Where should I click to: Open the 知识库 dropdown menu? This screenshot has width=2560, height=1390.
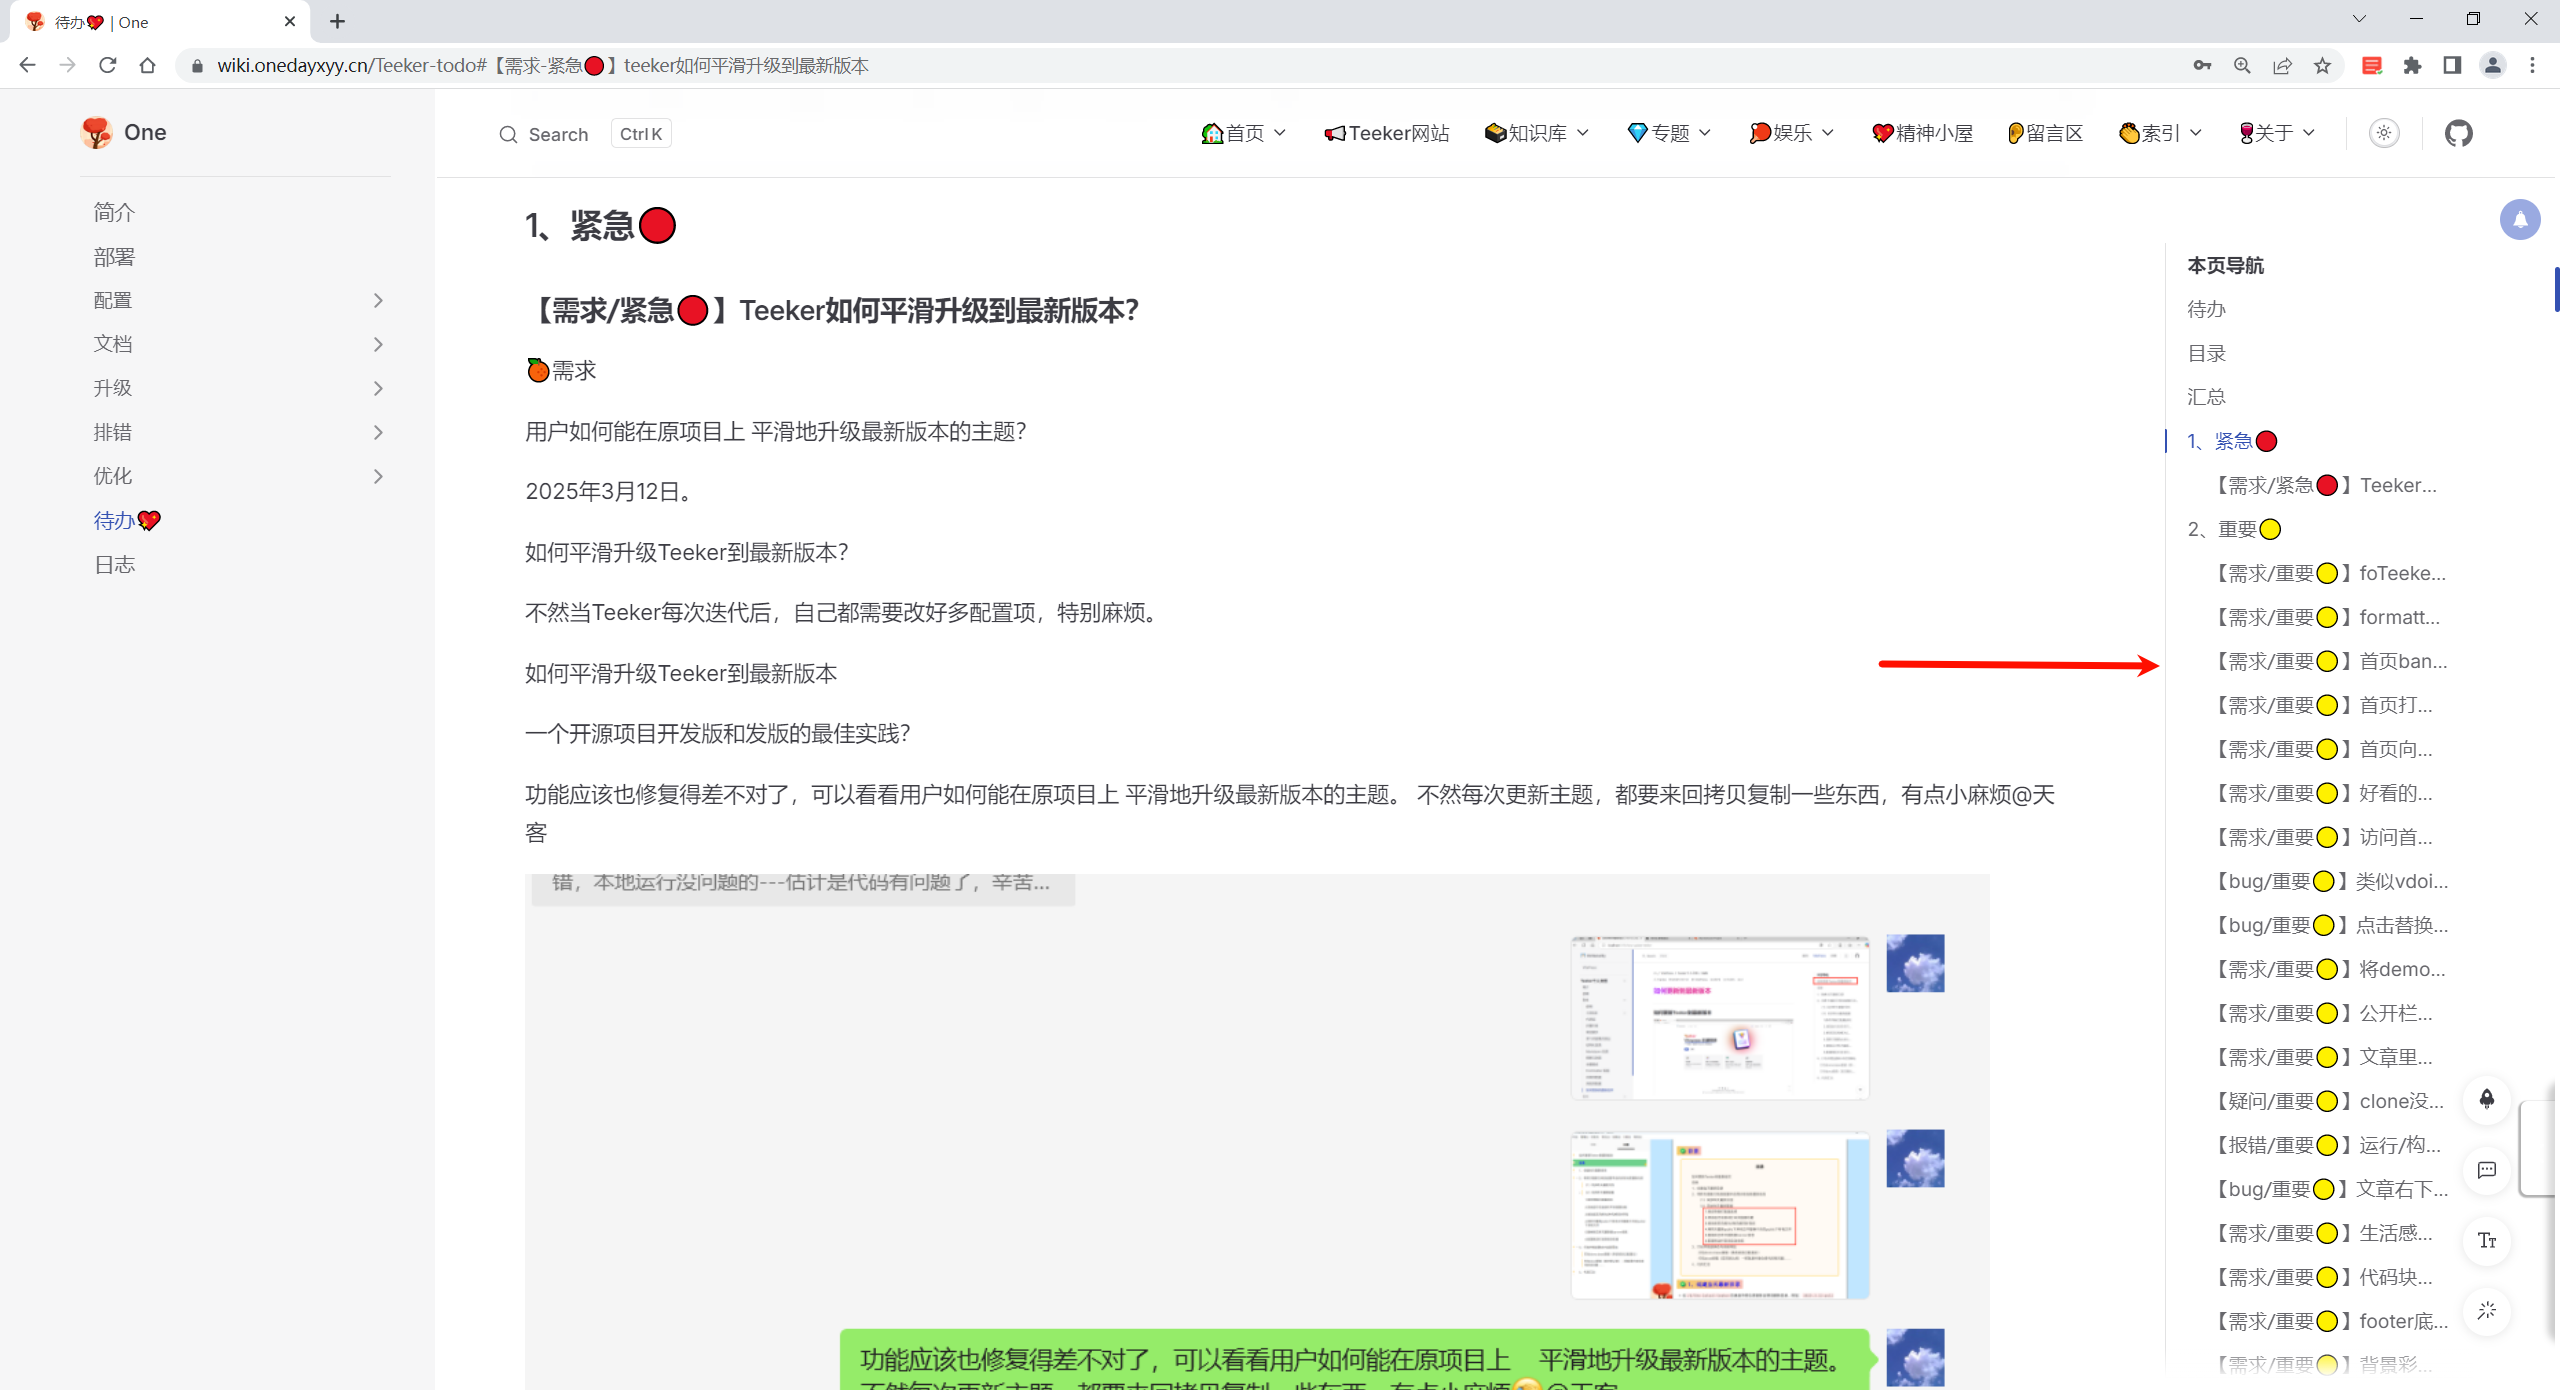(1537, 133)
